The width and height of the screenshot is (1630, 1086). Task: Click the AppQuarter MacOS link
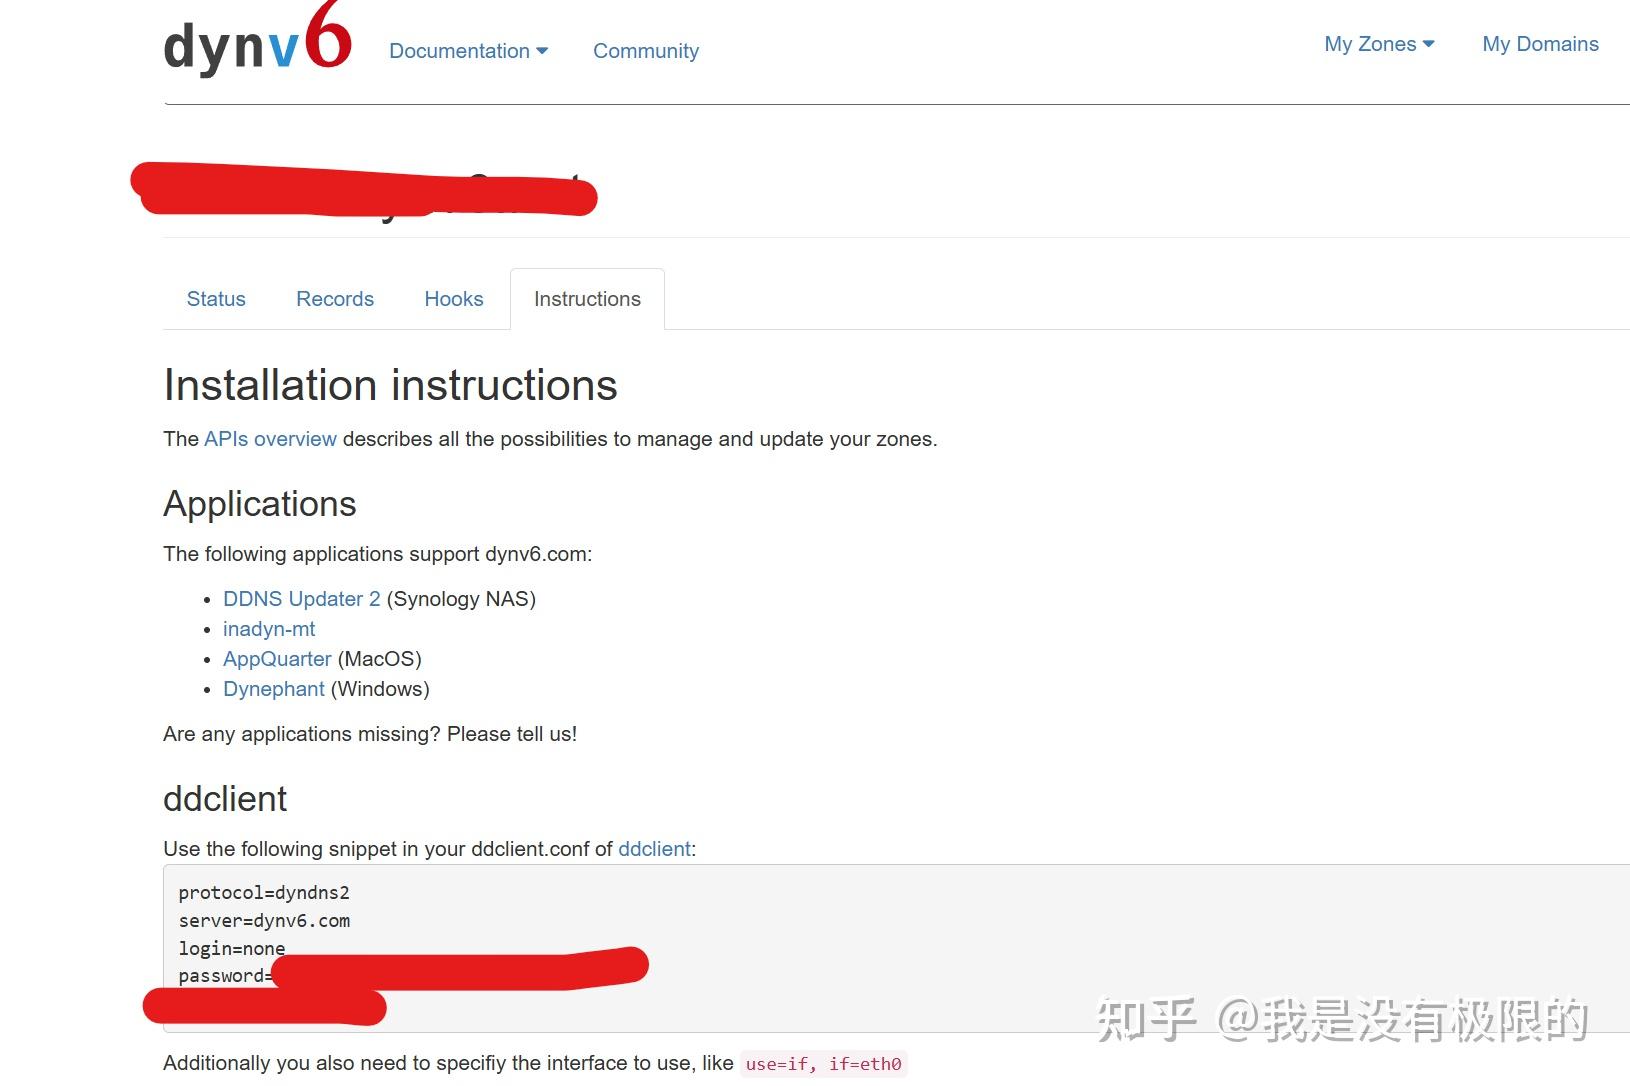coord(276,658)
